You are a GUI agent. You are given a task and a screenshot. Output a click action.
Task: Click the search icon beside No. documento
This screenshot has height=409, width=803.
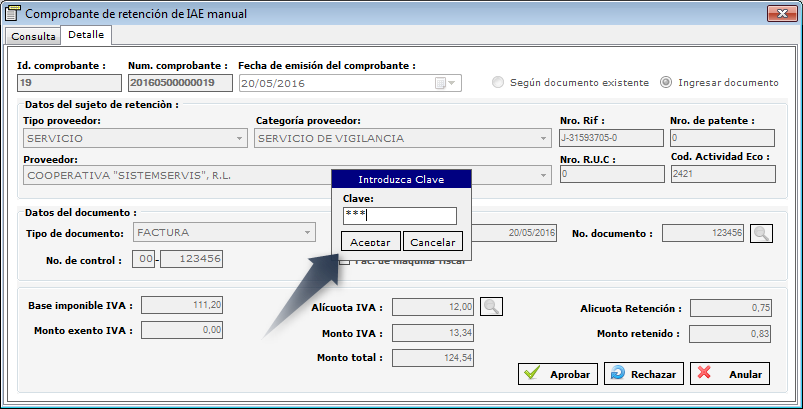762,233
